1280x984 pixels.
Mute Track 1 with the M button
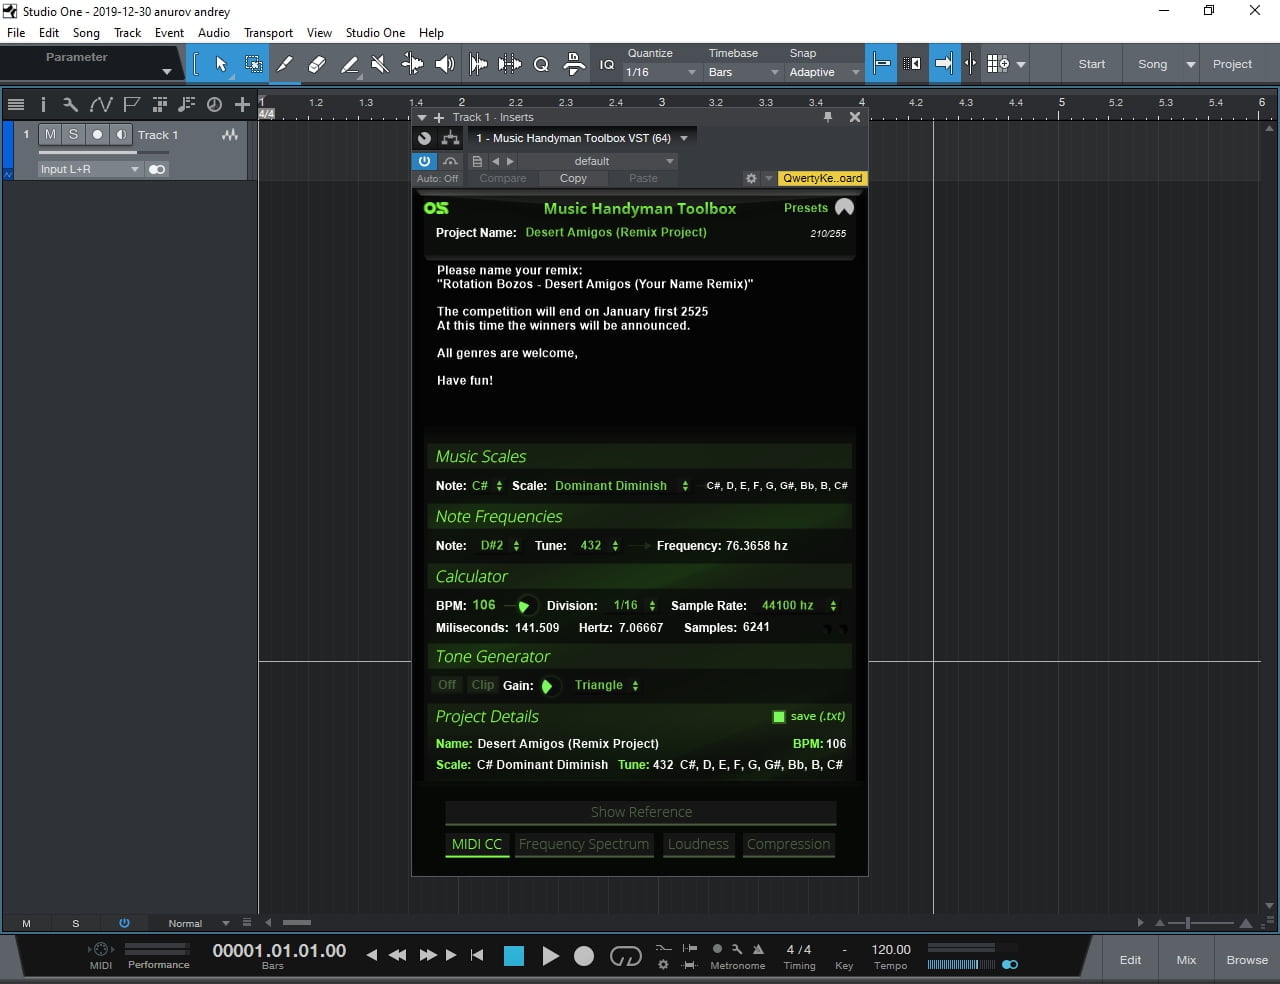tap(50, 134)
